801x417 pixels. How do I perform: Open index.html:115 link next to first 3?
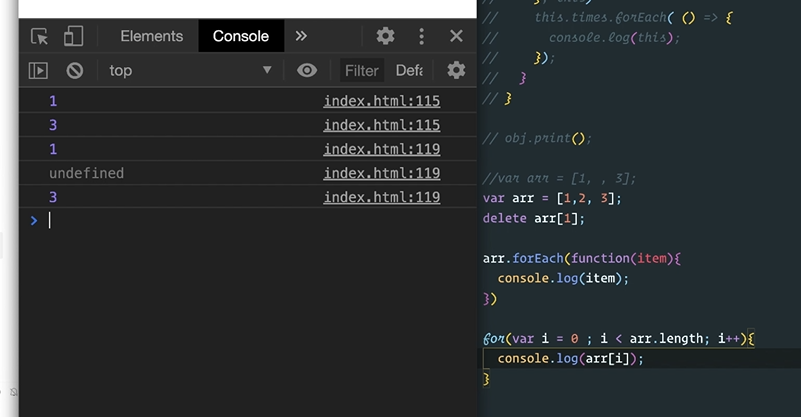[x=382, y=125]
